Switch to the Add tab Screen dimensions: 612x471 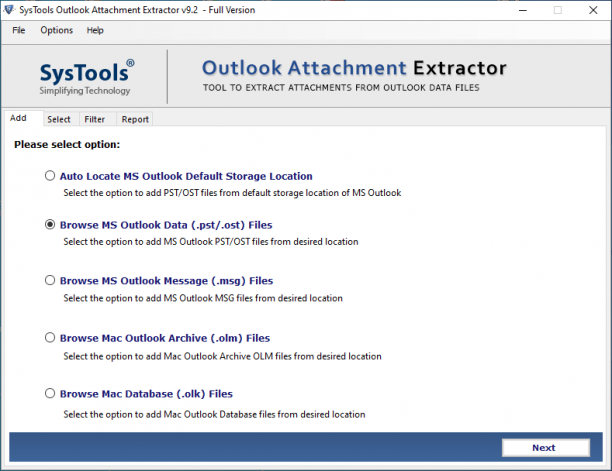pos(23,118)
